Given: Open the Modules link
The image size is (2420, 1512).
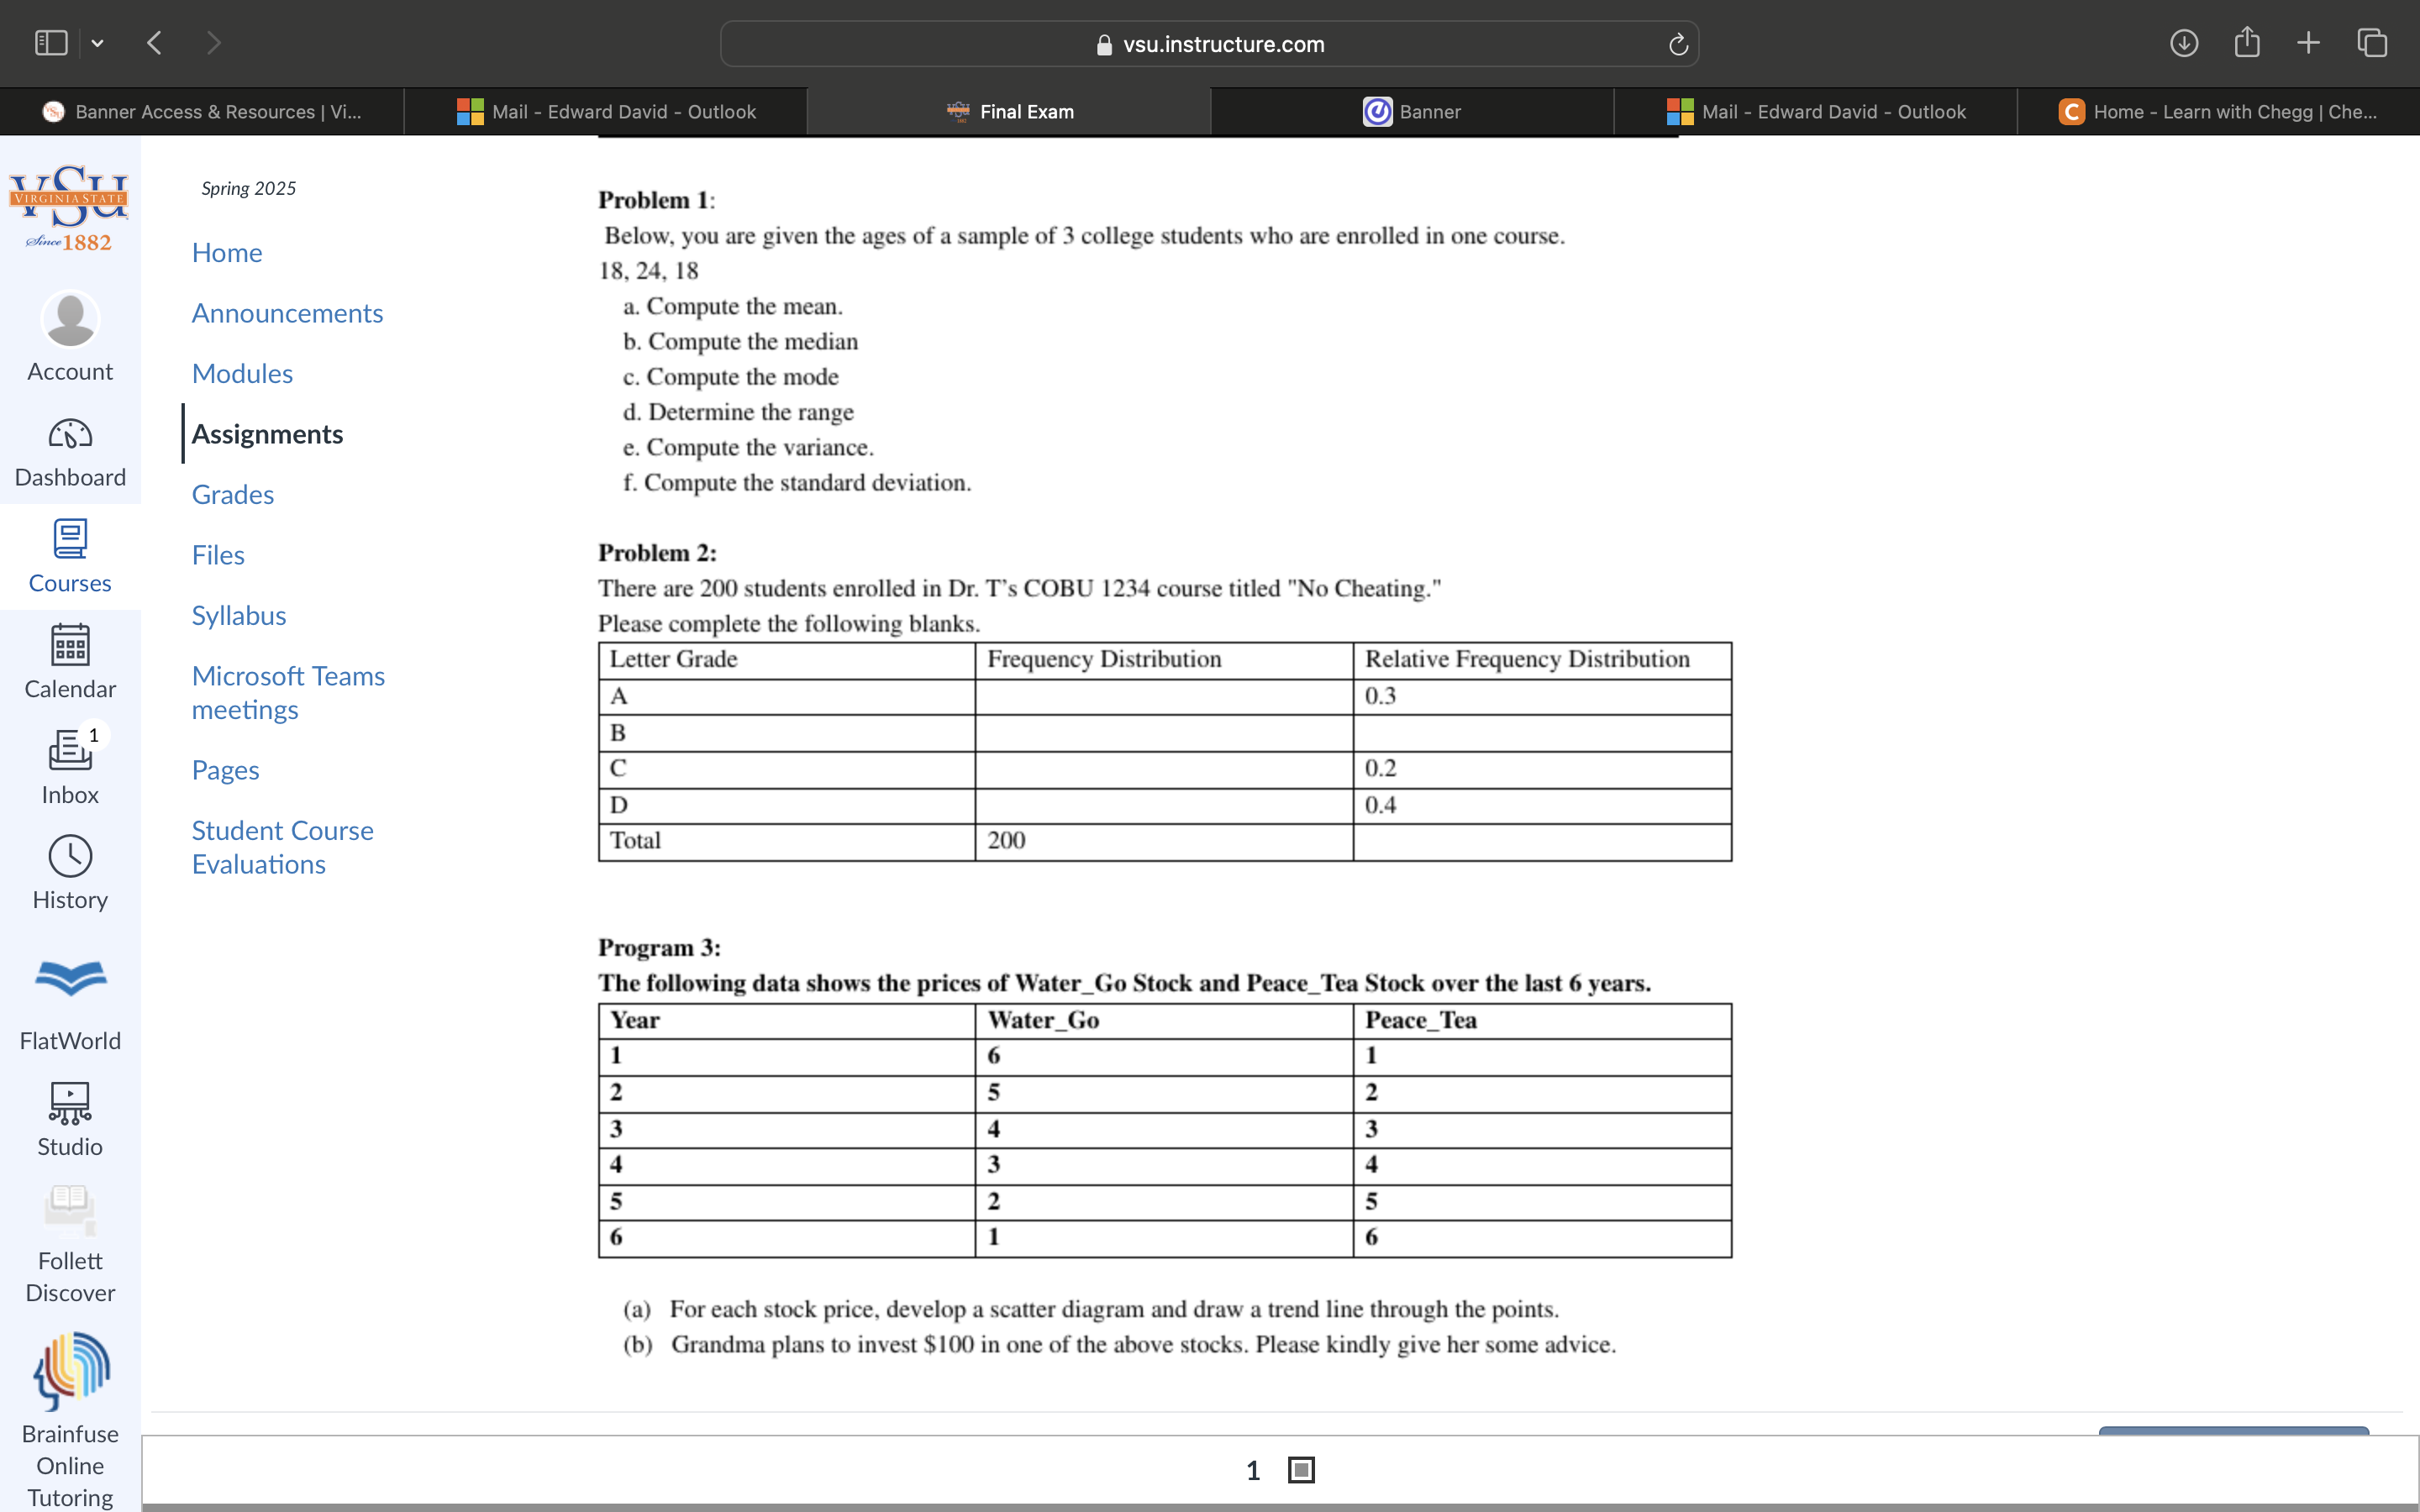Looking at the screenshot, I should [242, 374].
